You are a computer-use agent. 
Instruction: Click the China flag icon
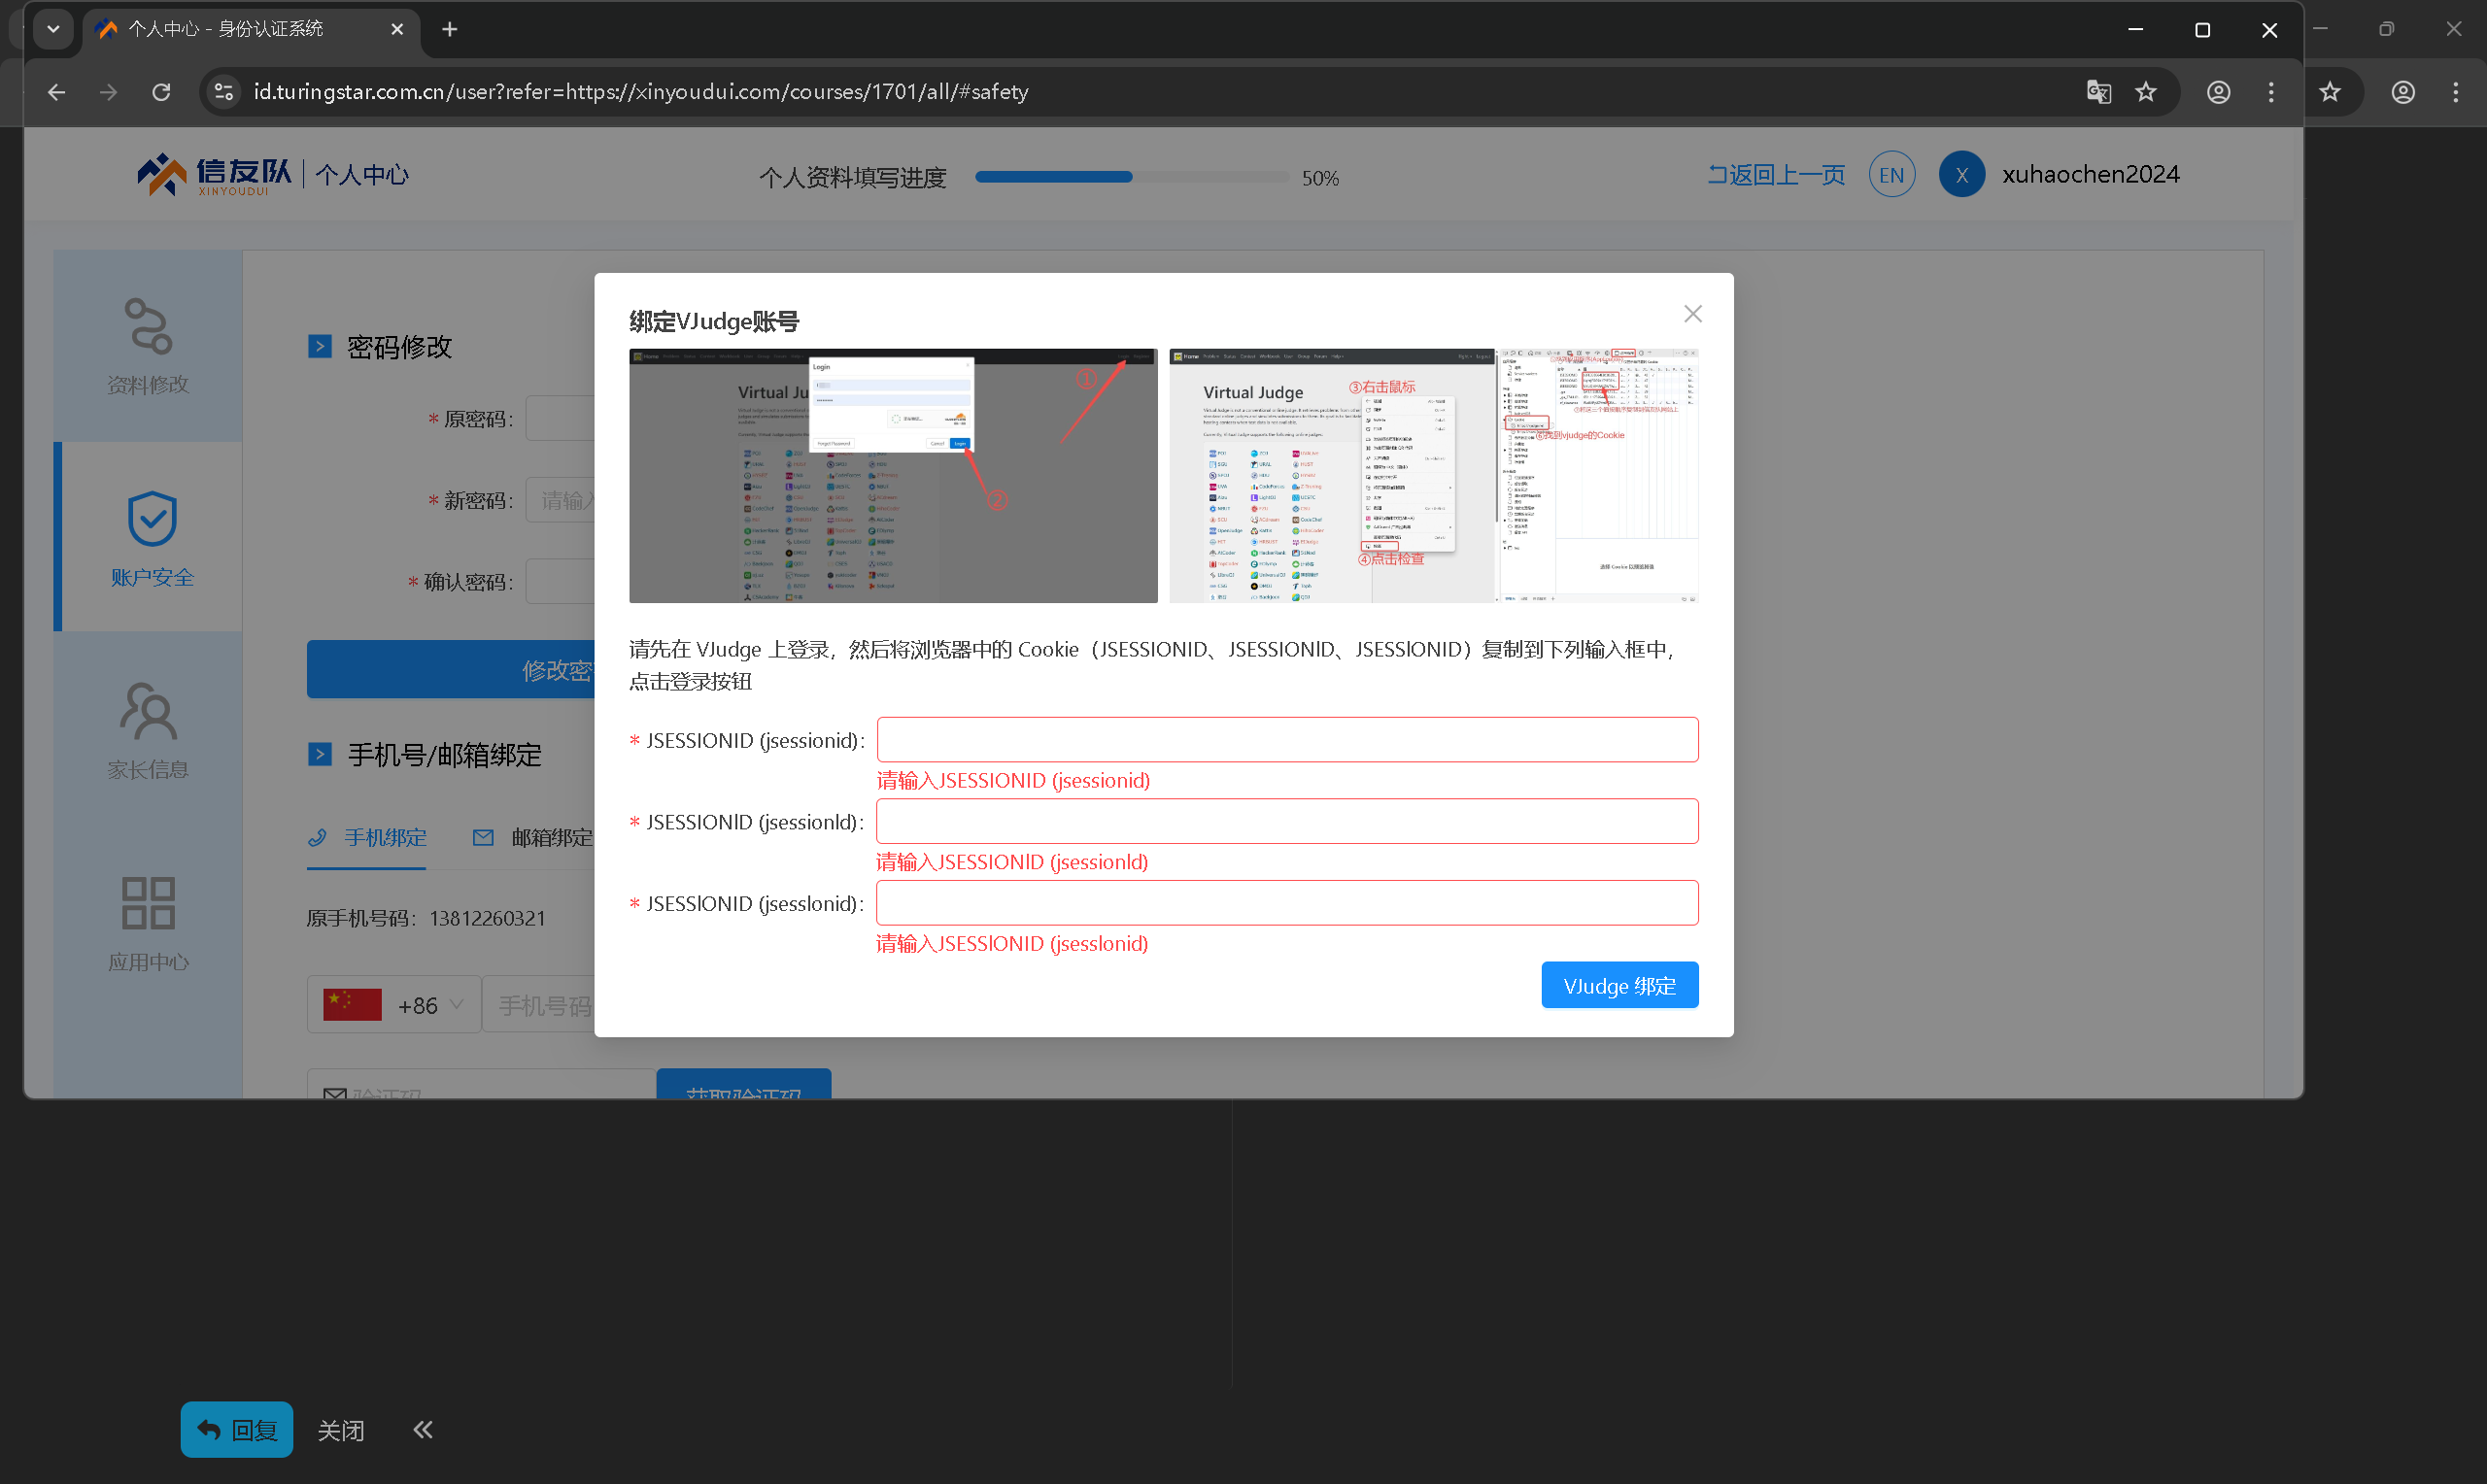tap(352, 1004)
